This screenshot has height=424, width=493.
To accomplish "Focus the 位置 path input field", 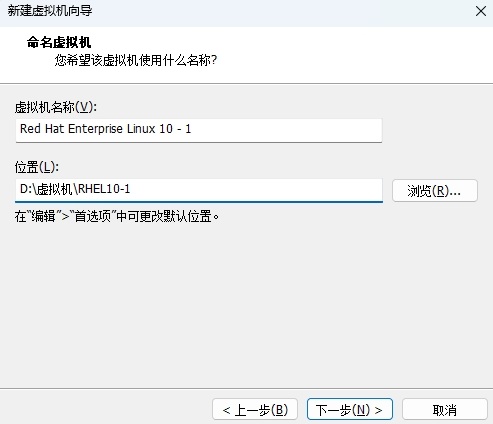I will [199, 190].
